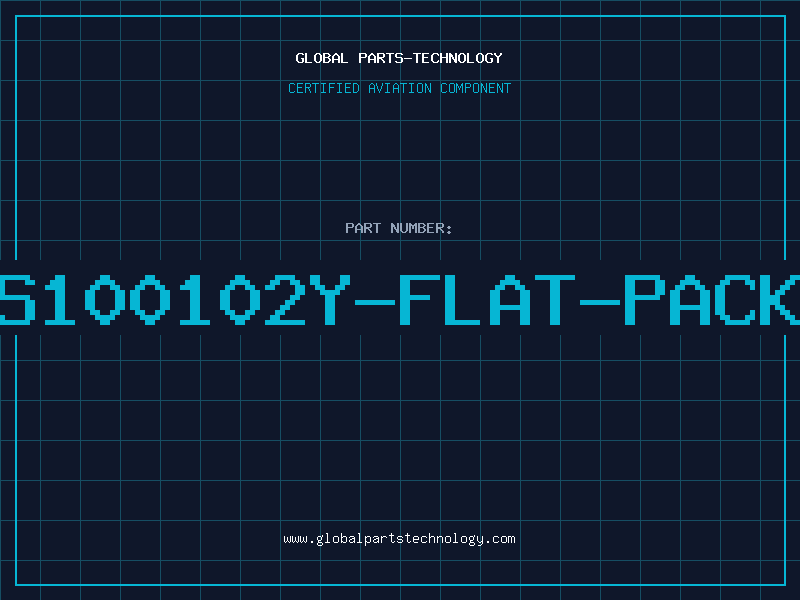800x600 pixels.
Task: Click the PACK segment of the part number
Action: click(x=712, y=299)
